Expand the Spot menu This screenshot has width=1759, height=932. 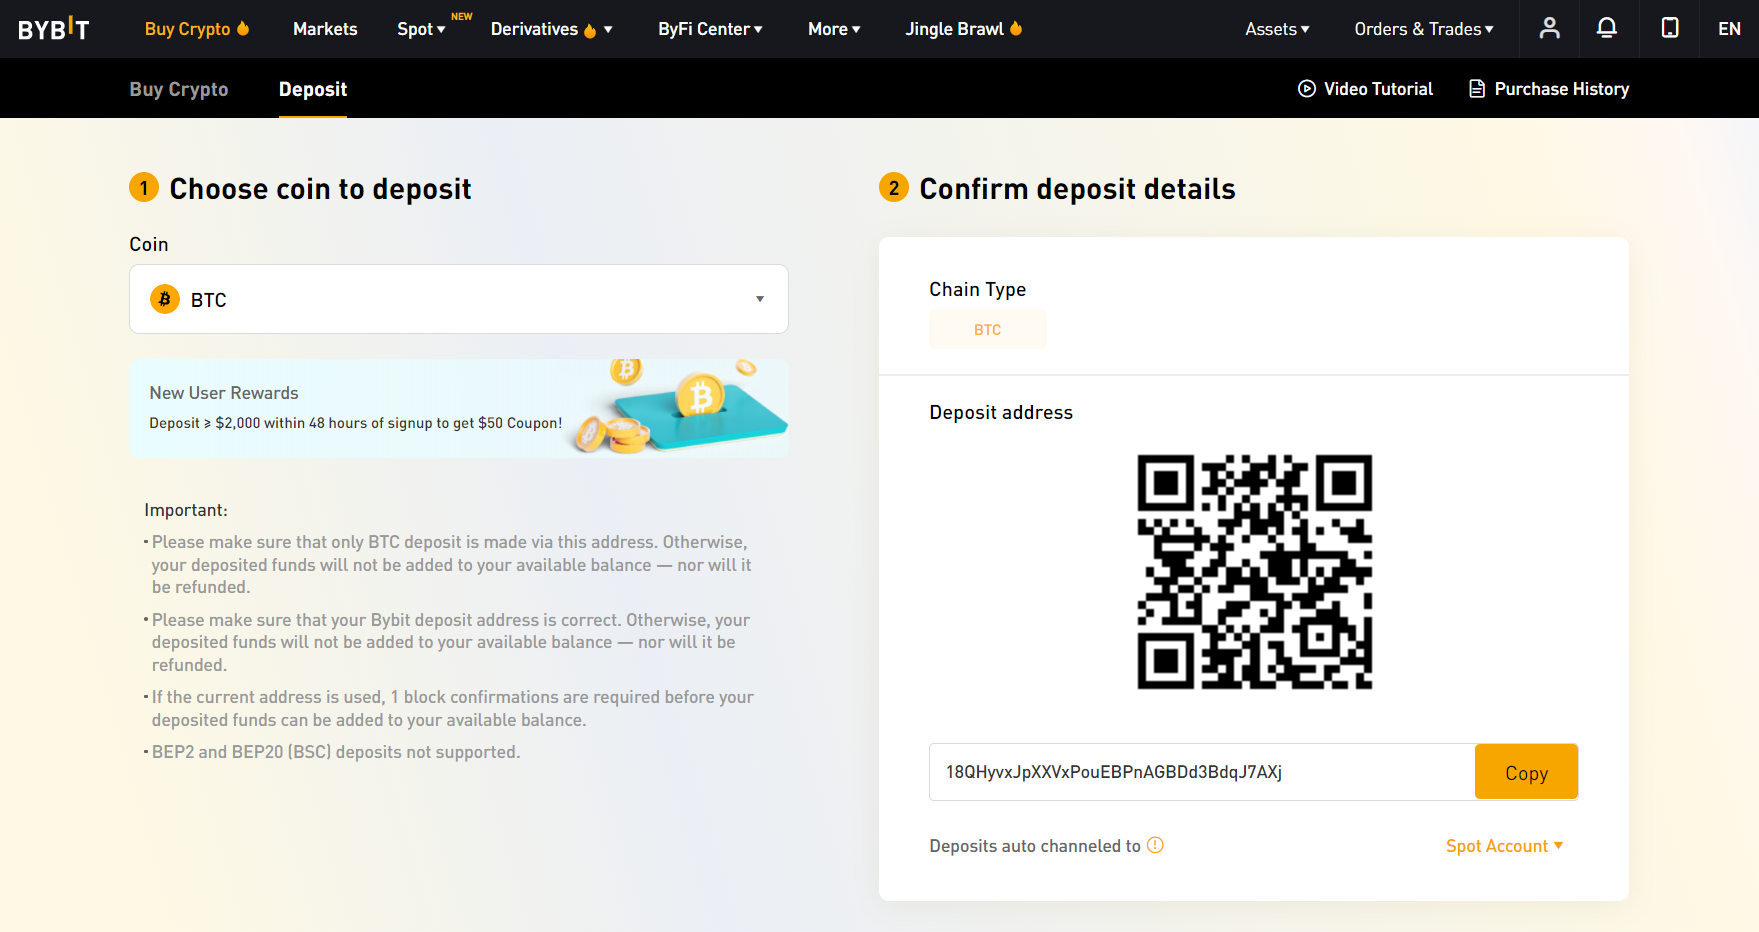421,29
